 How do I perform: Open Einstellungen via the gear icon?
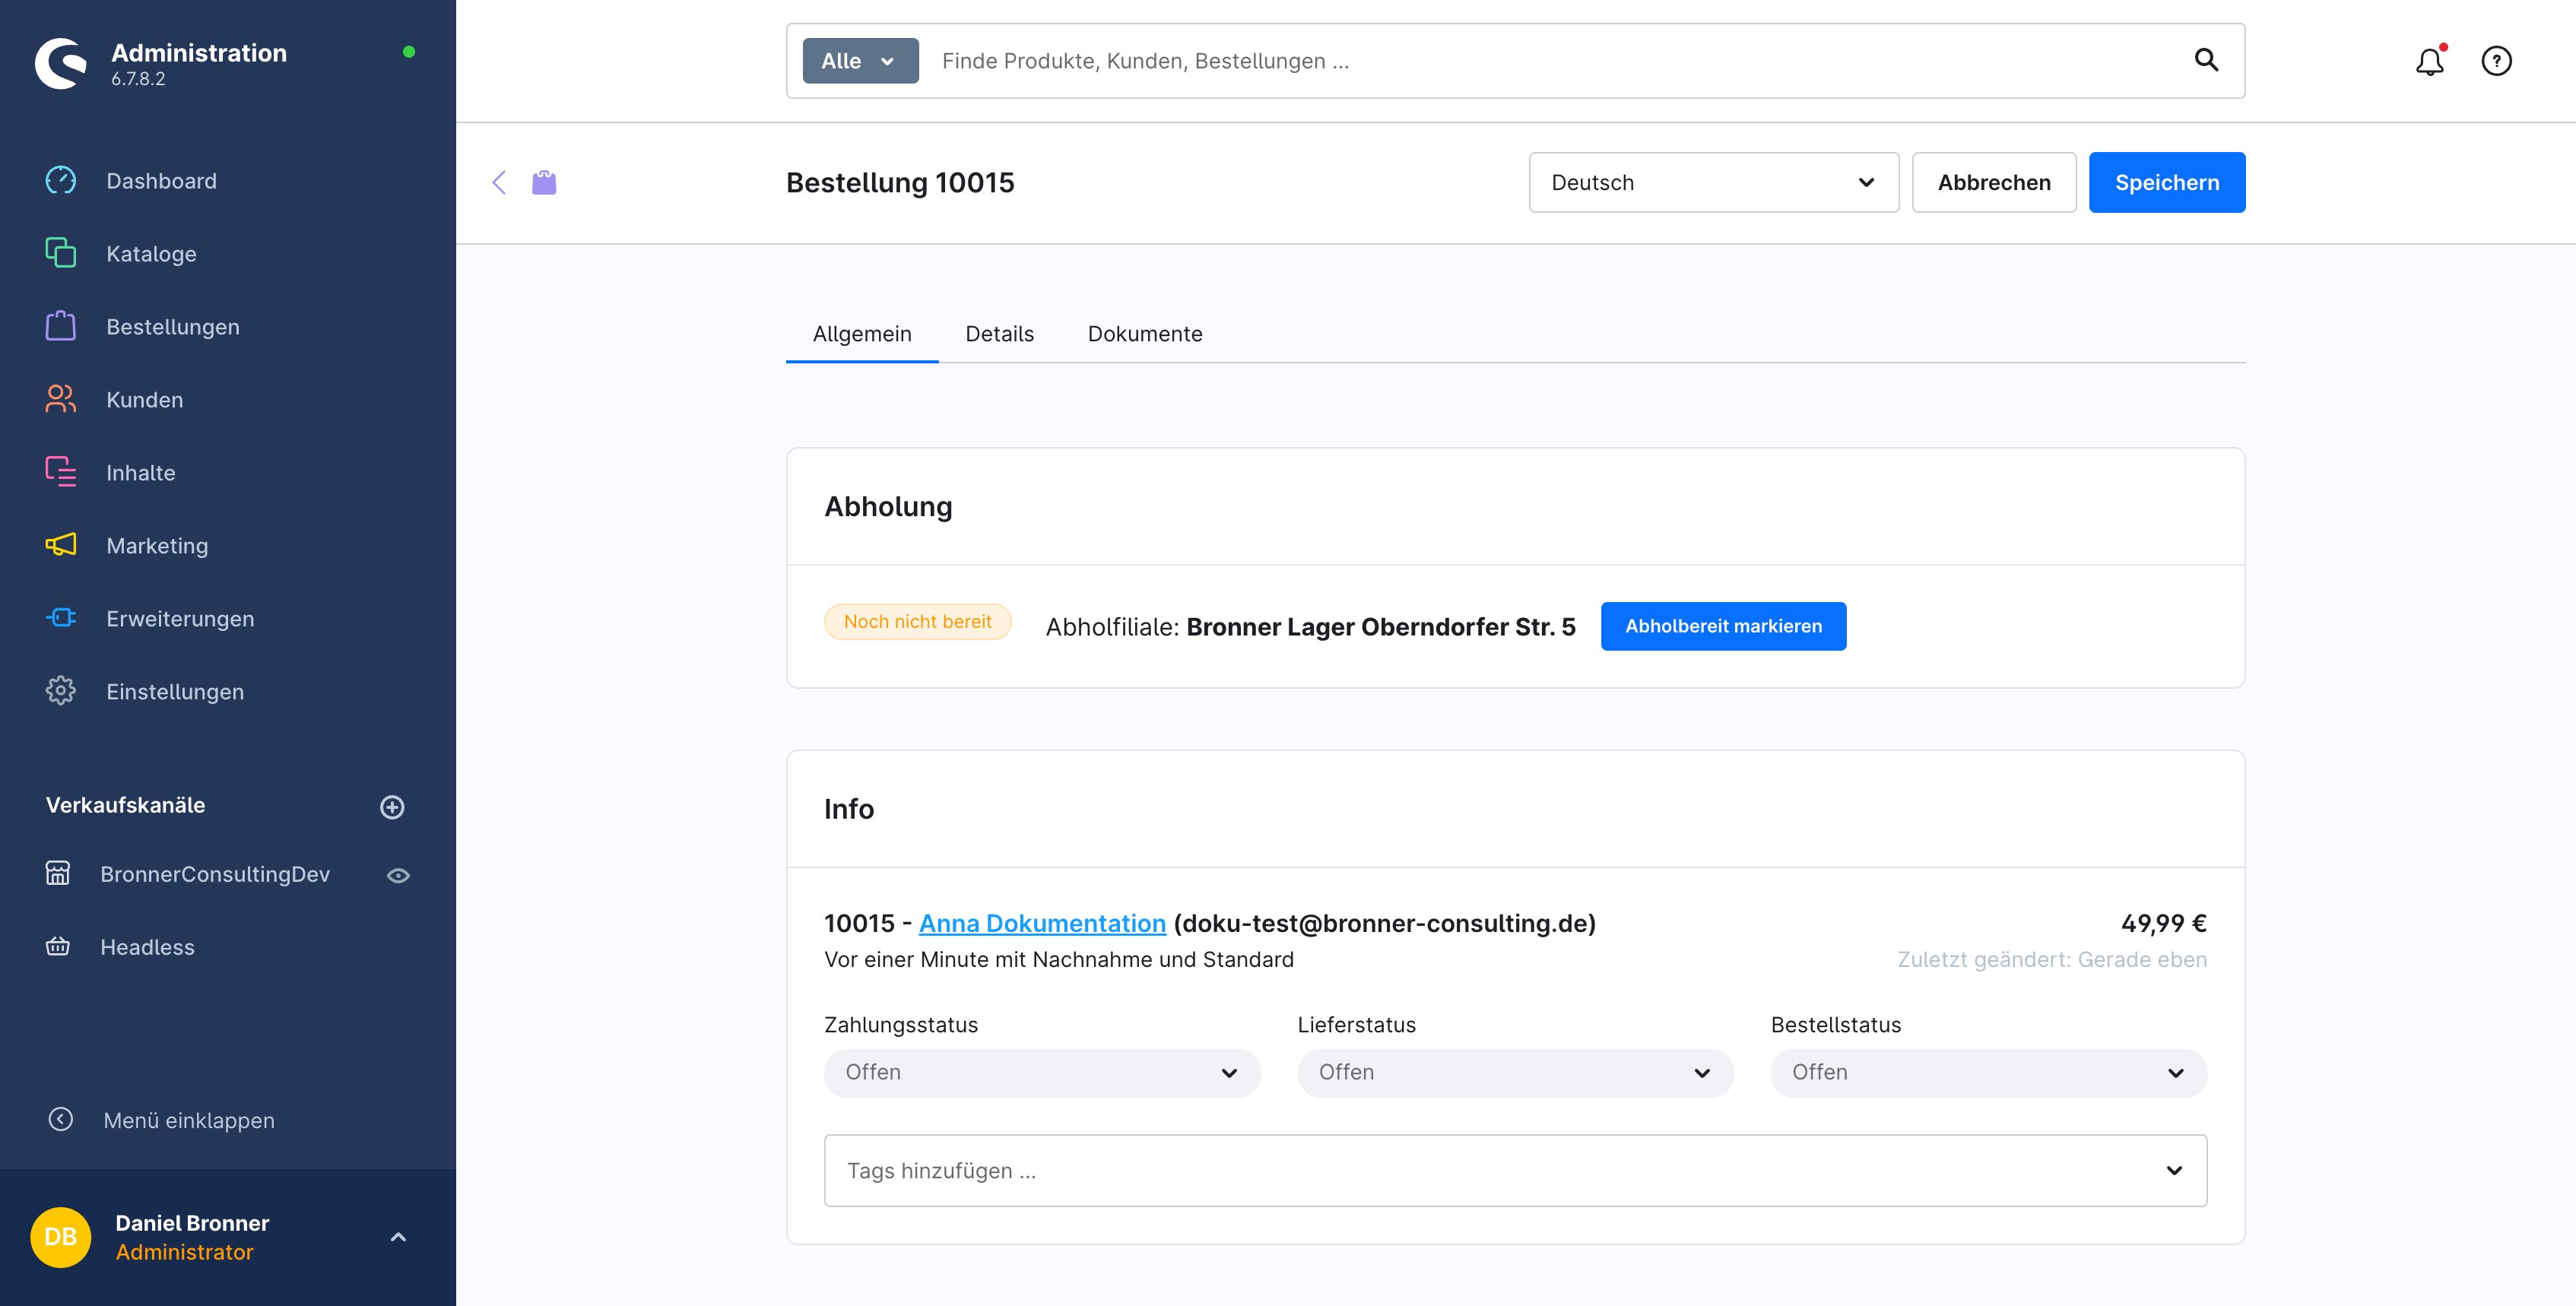click(60, 691)
